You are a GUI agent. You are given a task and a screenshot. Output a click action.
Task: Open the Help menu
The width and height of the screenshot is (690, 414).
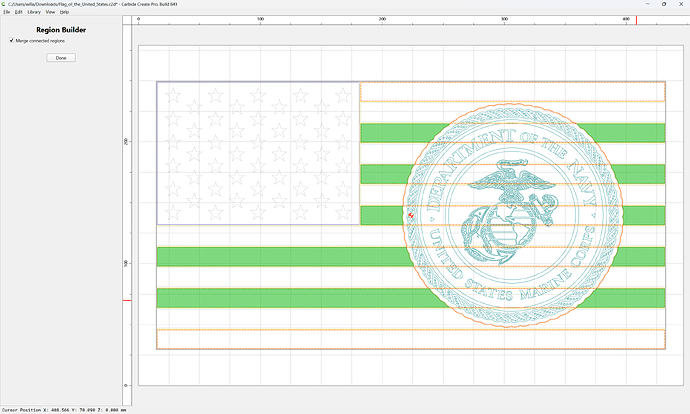[x=64, y=12]
